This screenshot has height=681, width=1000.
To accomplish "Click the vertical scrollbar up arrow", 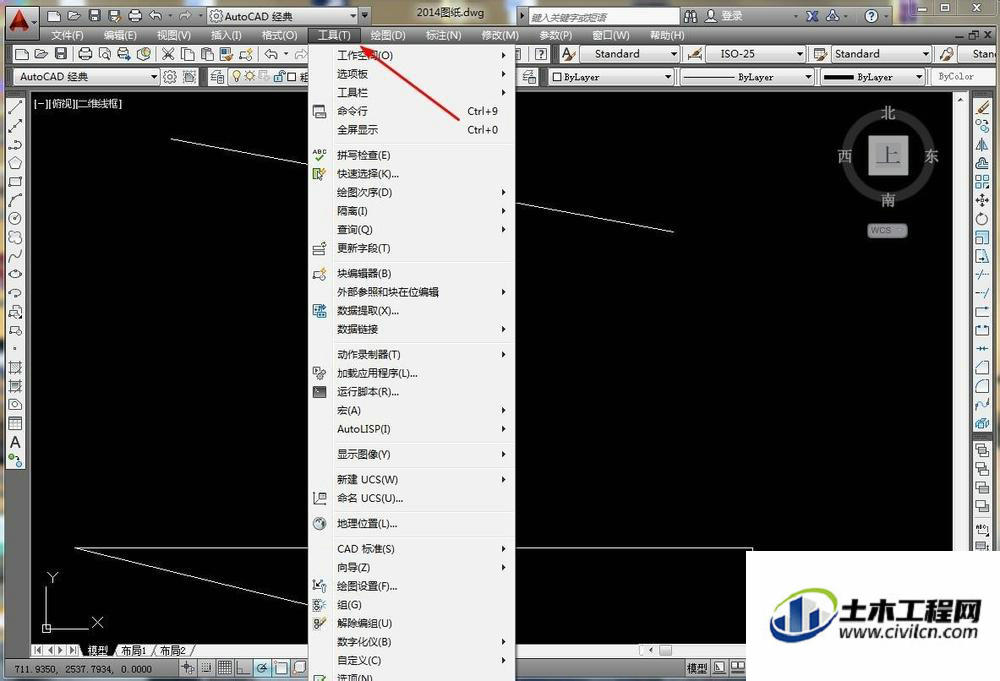I will point(960,99).
